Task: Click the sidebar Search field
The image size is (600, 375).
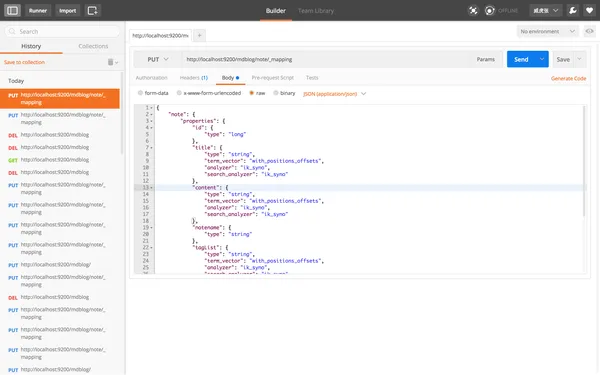Action: pos(62,31)
